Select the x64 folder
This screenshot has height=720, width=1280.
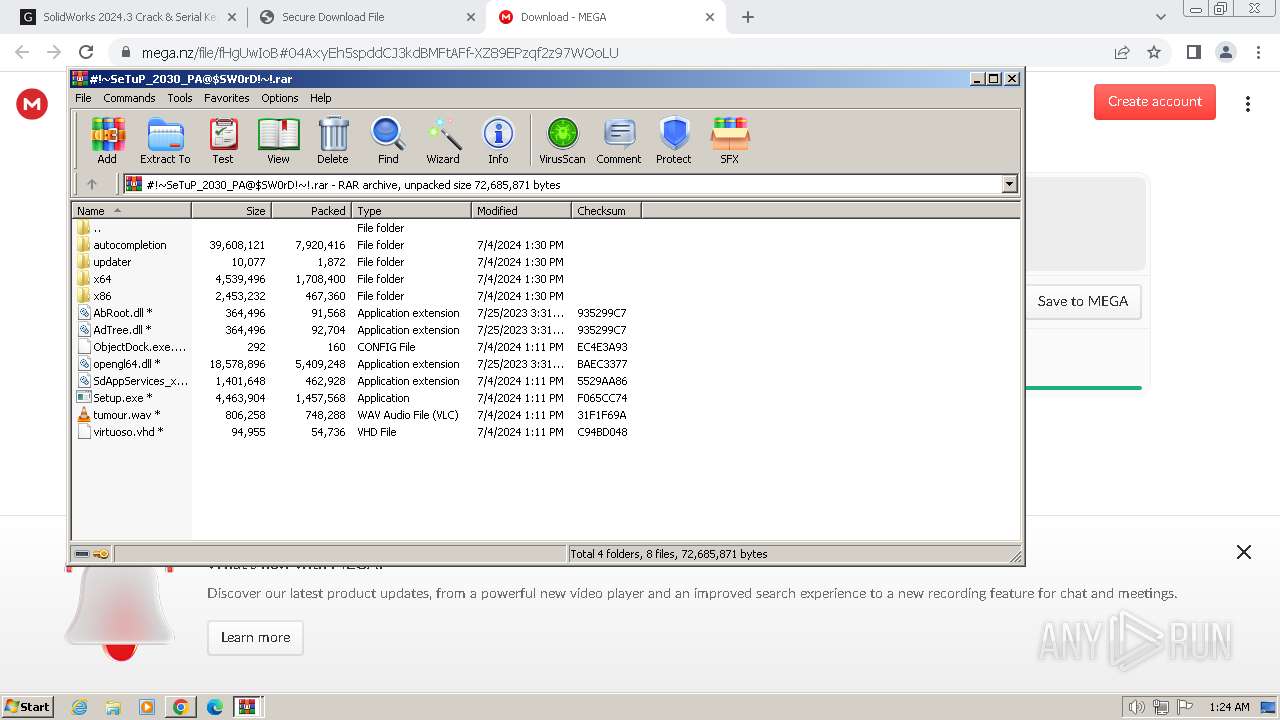point(94,279)
